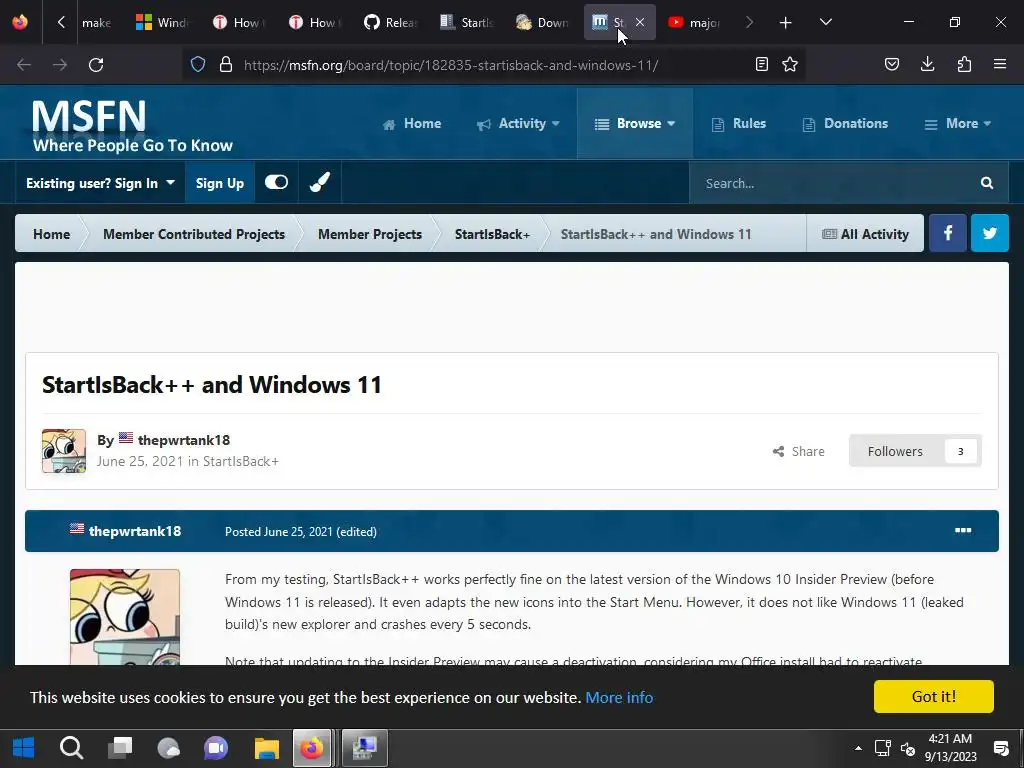Open Member Contributed Projects breadcrumb
Image resolution: width=1024 pixels, height=768 pixels.
(194, 234)
